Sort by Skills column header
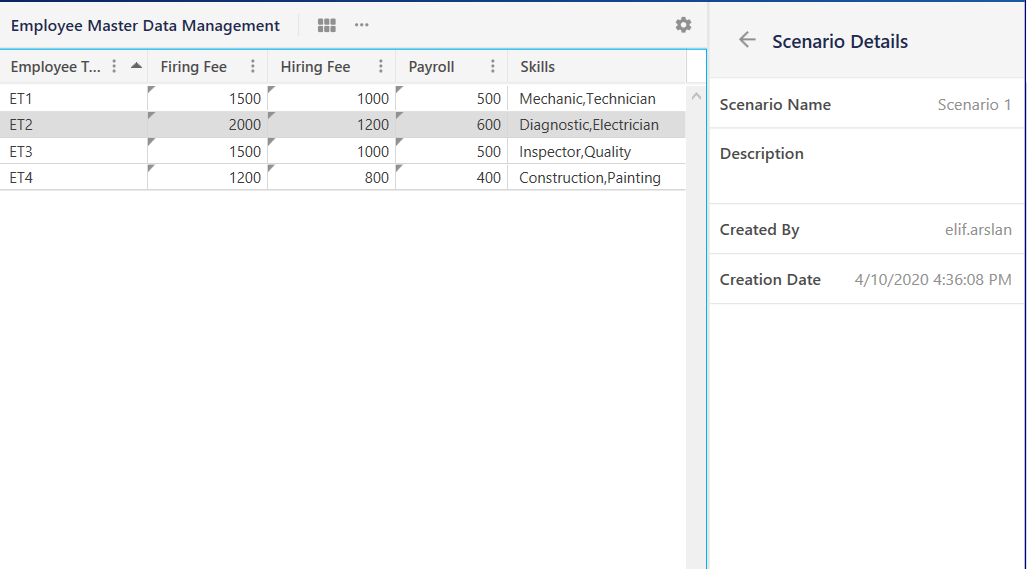The width and height of the screenshot is (1027, 569). [537, 67]
